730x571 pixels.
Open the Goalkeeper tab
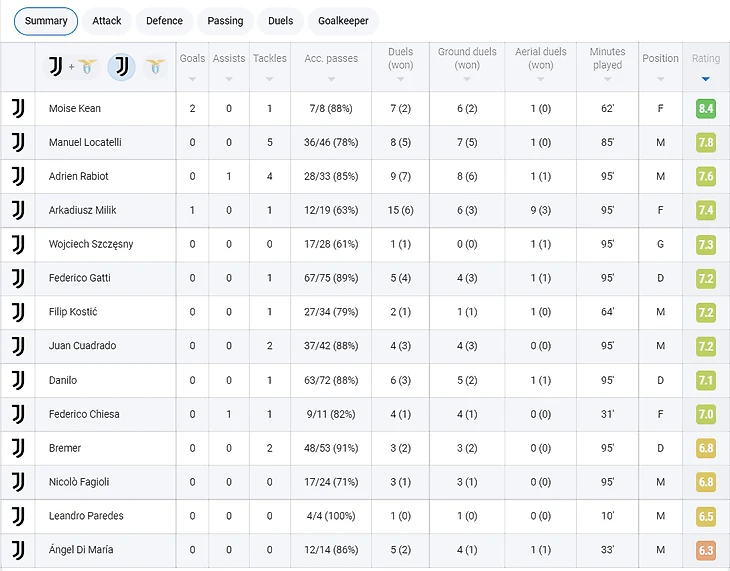[x=343, y=20]
